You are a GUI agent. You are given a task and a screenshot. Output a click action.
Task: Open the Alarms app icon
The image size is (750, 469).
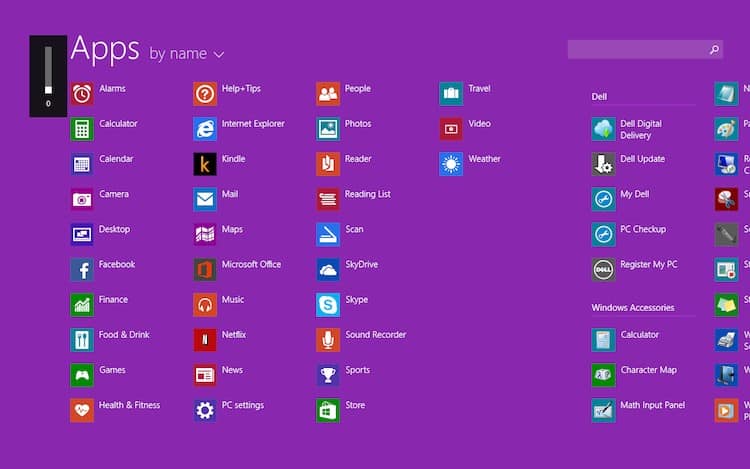82,94
